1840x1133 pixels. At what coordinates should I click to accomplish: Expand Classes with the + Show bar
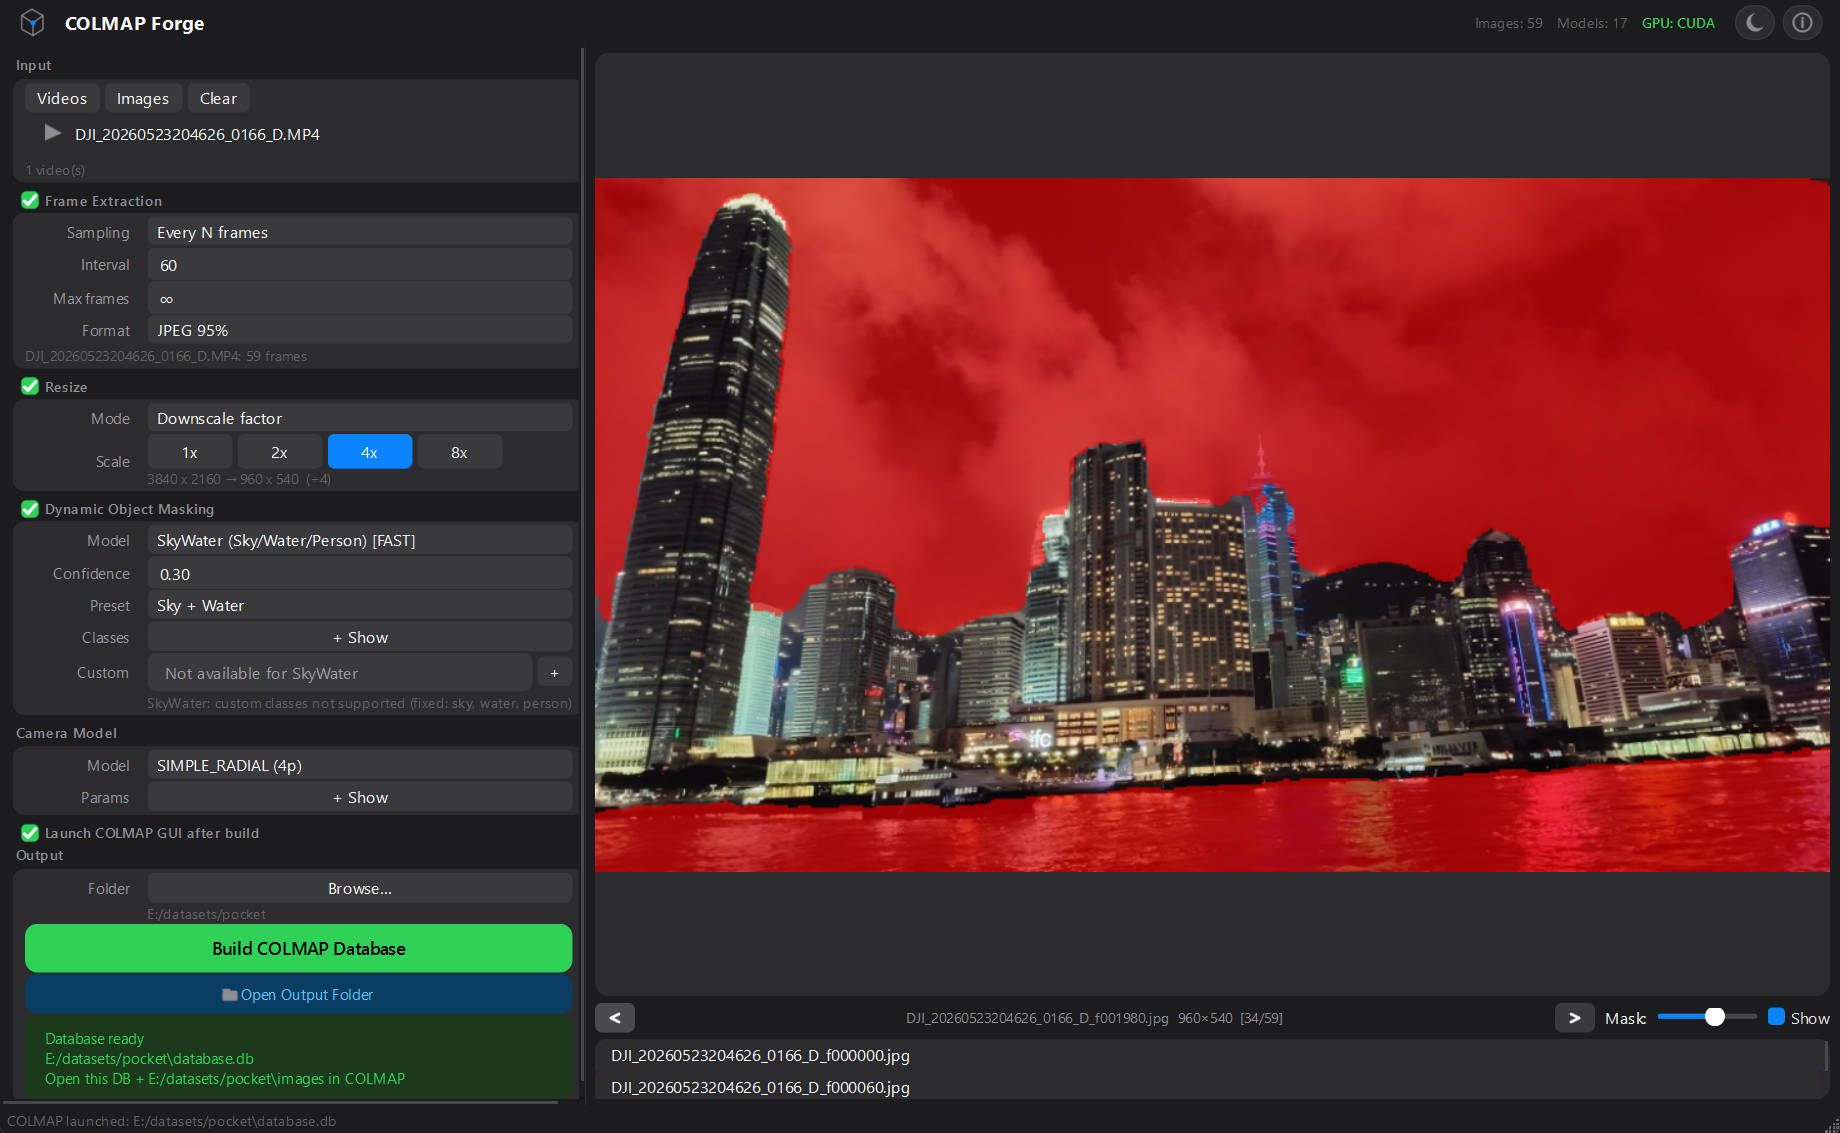[360, 637]
